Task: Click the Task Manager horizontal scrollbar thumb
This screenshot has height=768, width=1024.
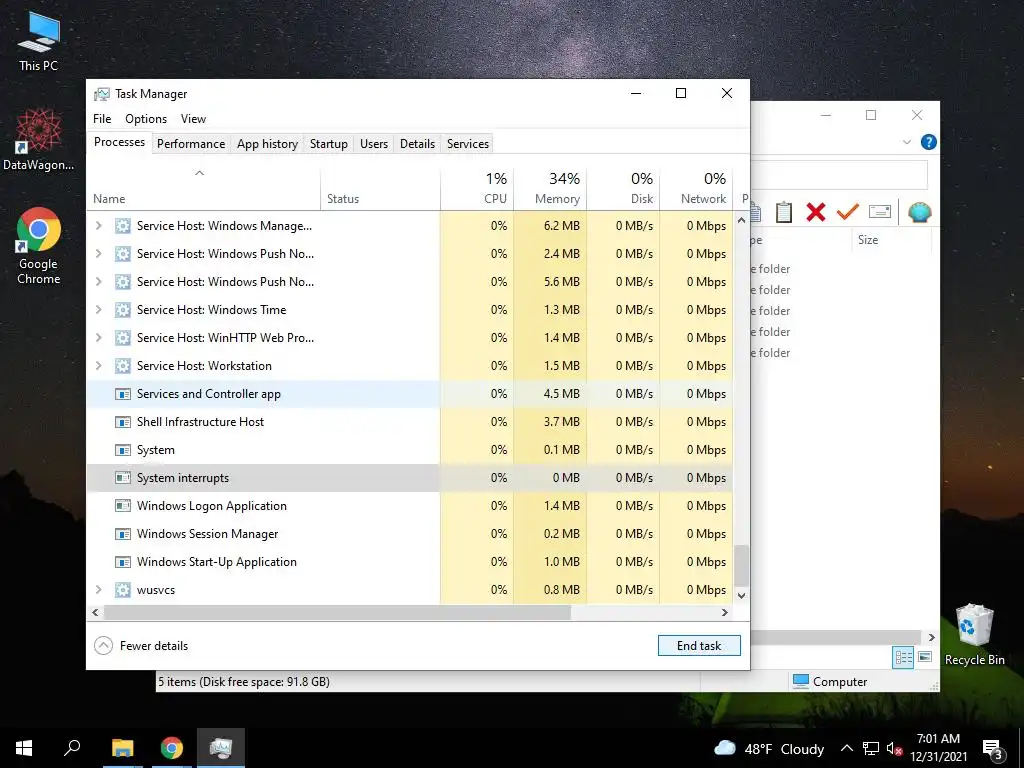Action: point(337,613)
